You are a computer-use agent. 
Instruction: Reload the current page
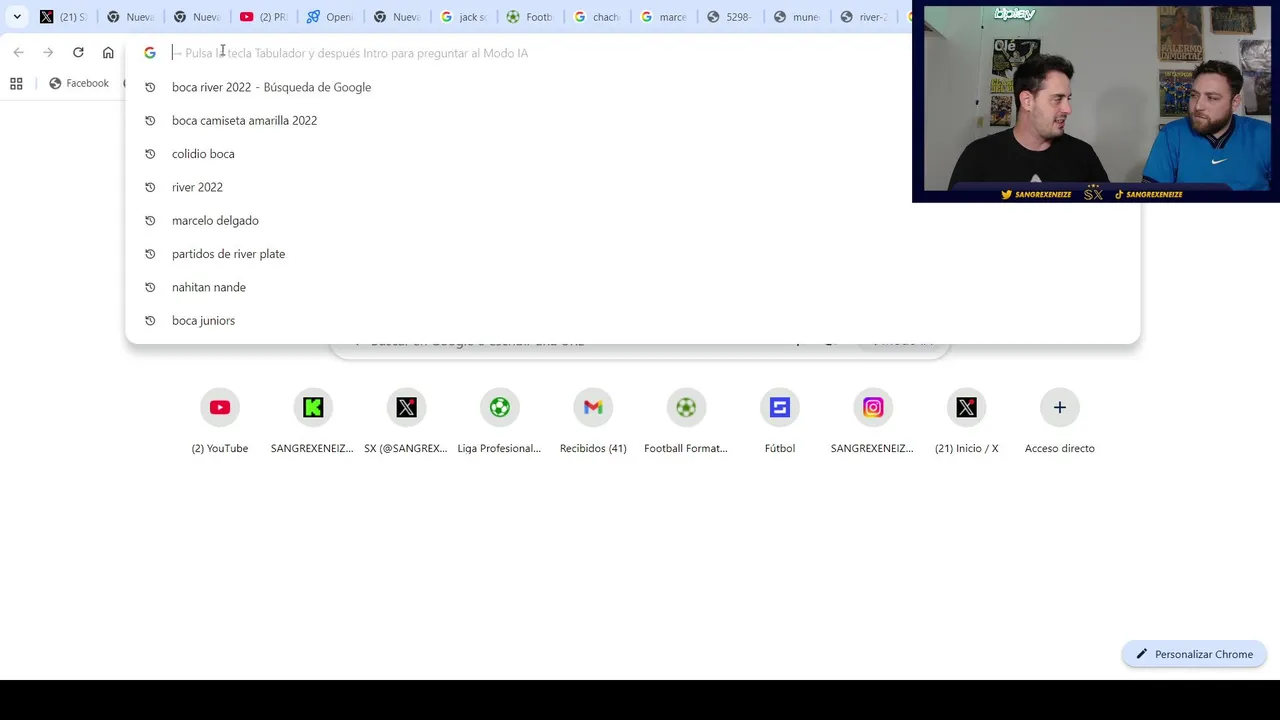(x=78, y=52)
